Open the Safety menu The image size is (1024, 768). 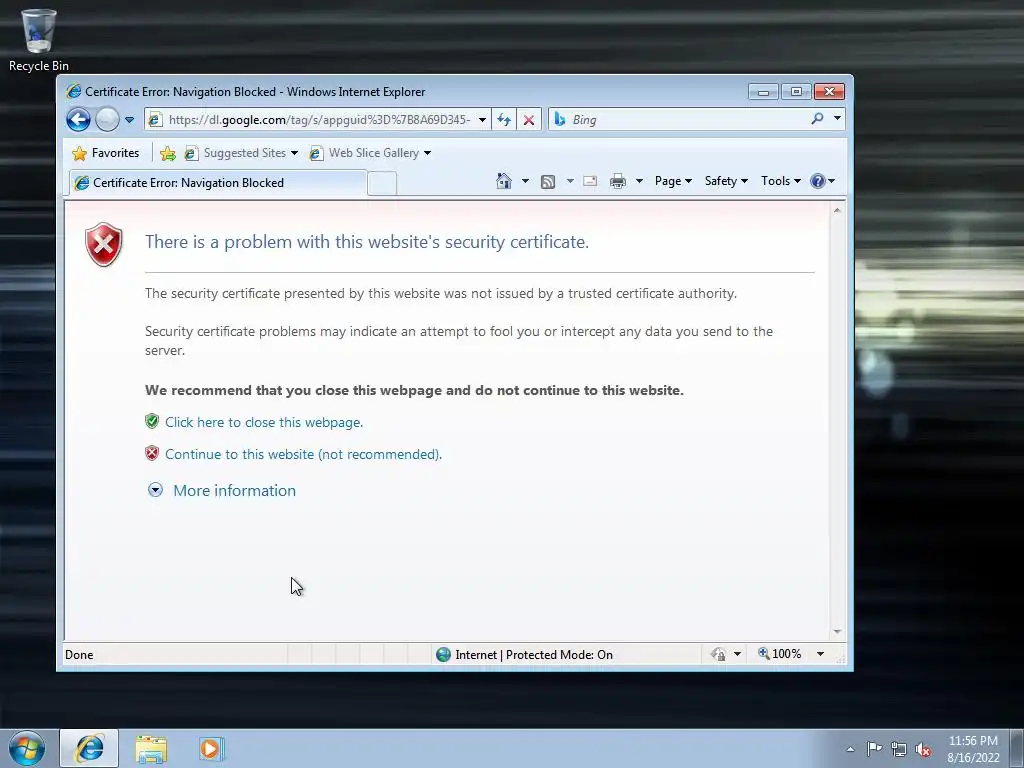[726, 181]
